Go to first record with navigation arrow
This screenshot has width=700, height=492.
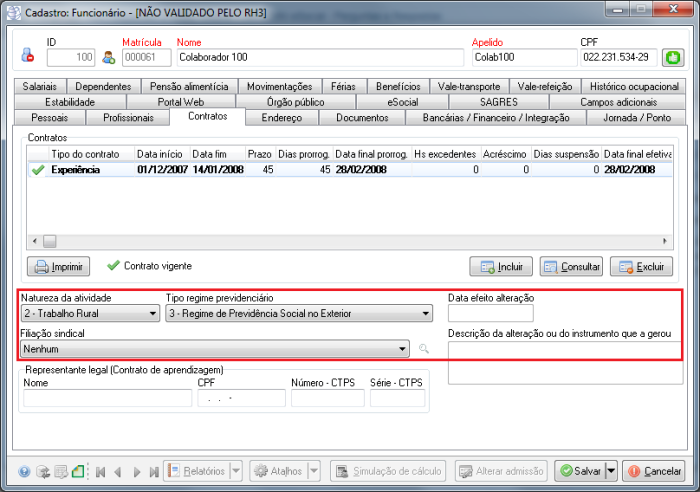99,471
